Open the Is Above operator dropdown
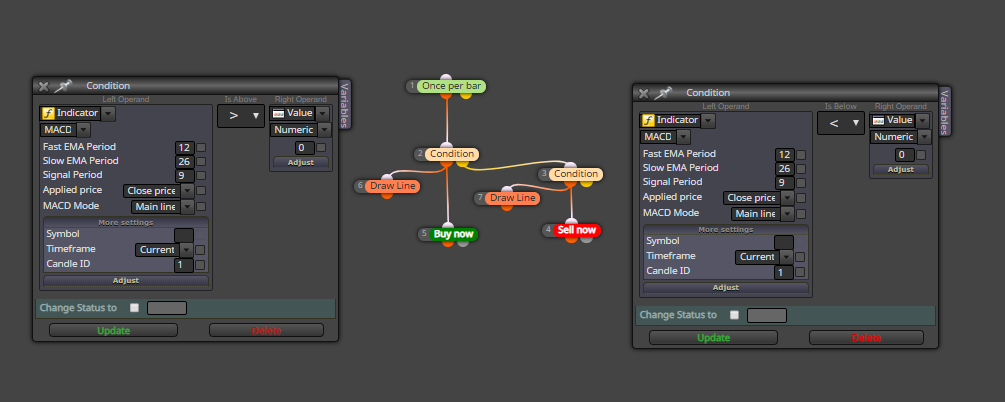The height and width of the screenshot is (402, 1005). [240, 116]
